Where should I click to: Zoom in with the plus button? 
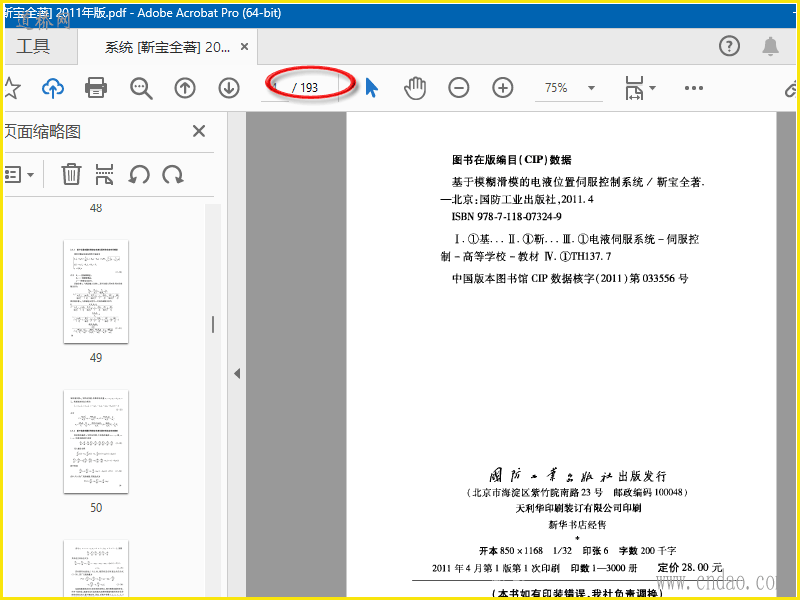(x=503, y=88)
